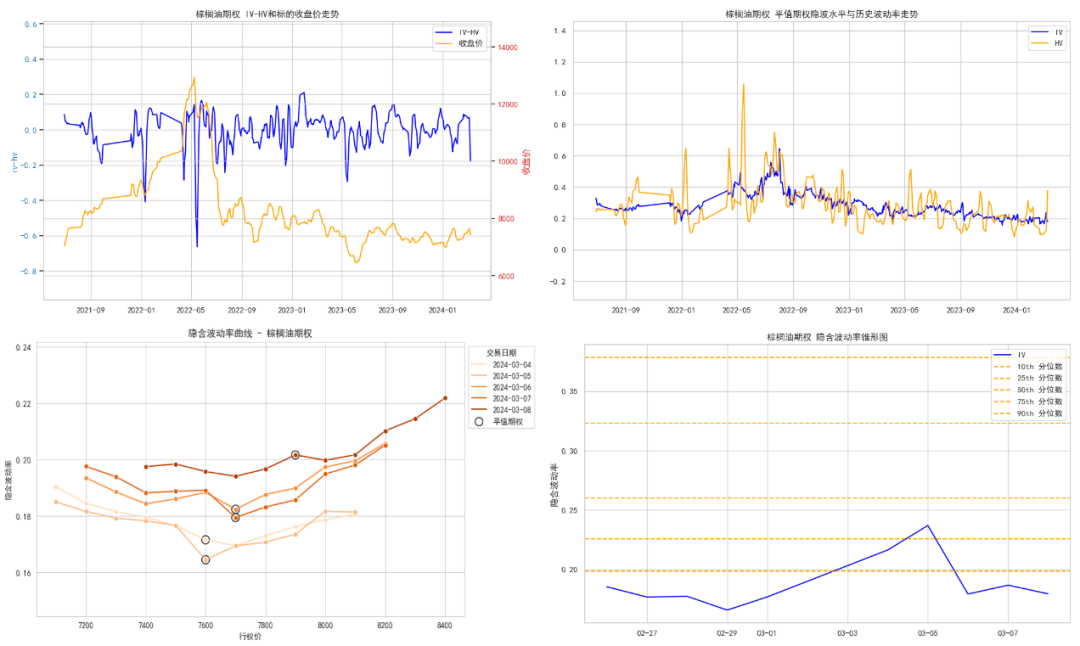Viewport: 1080px width, 646px height.
Task: Click the '12000' right axis tick
Action: click(508, 105)
